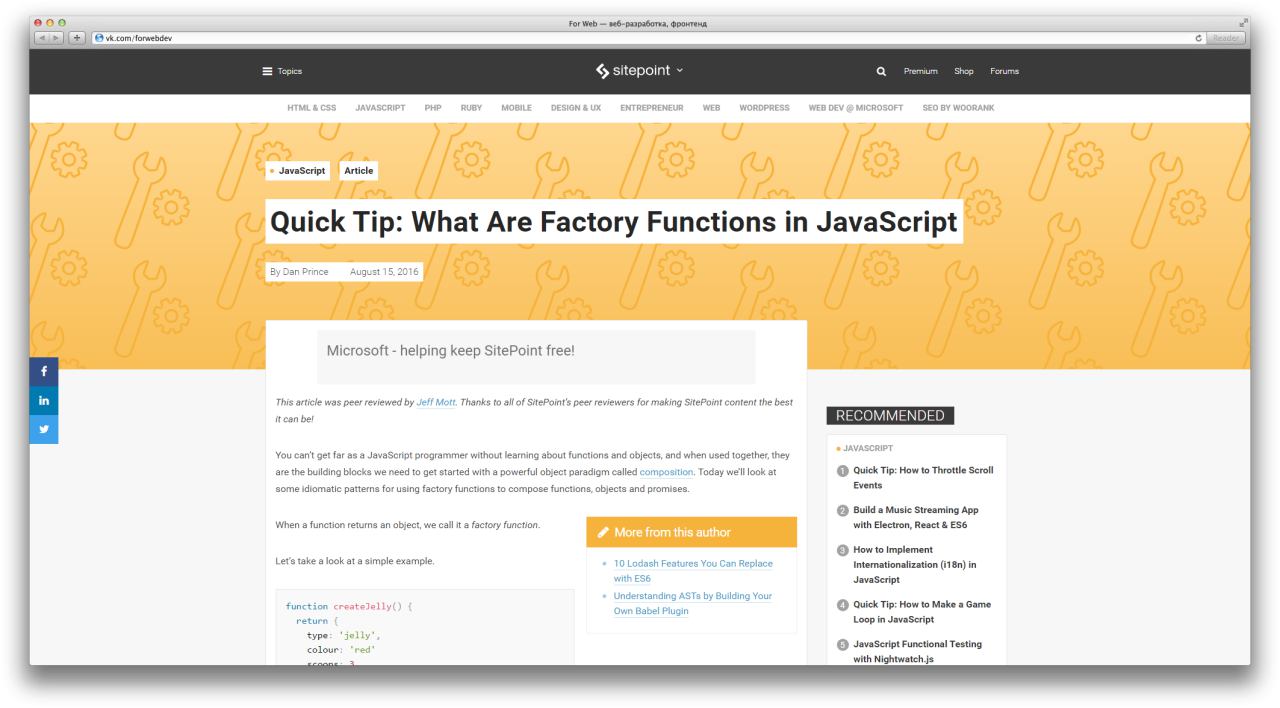Open the Forums link

point(1004,71)
